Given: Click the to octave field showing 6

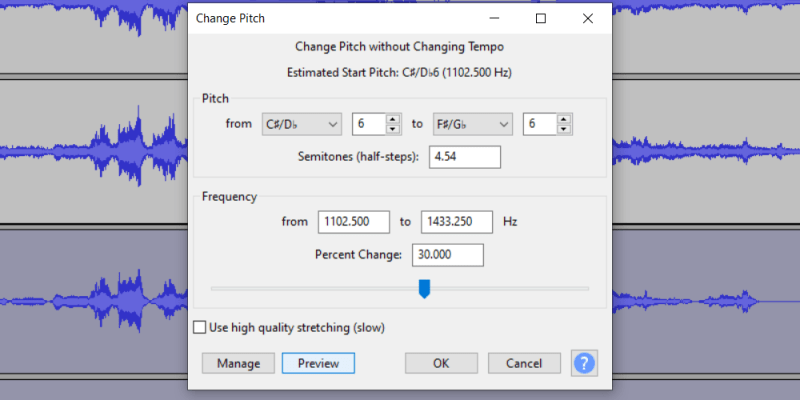Looking at the screenshot, I should (540, 124).
